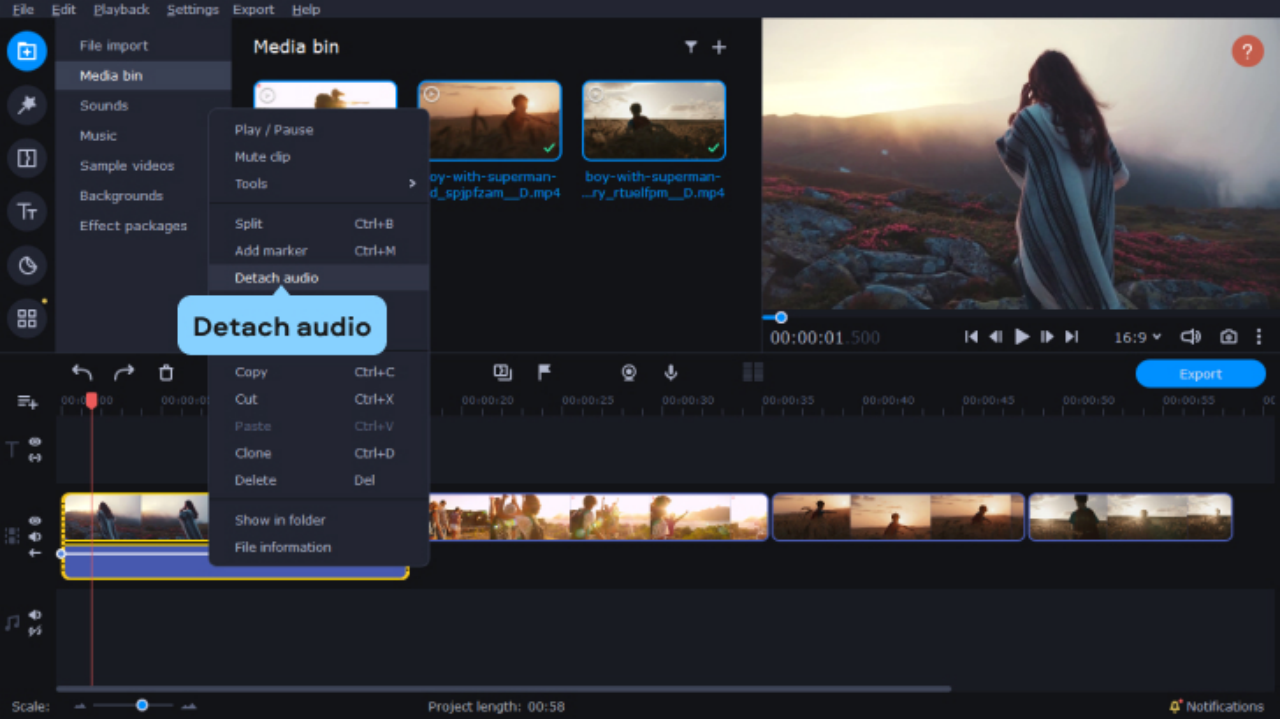Click the red help question mark
The height and width of the screenshot is (719, 1280).
pos(1247,51)
